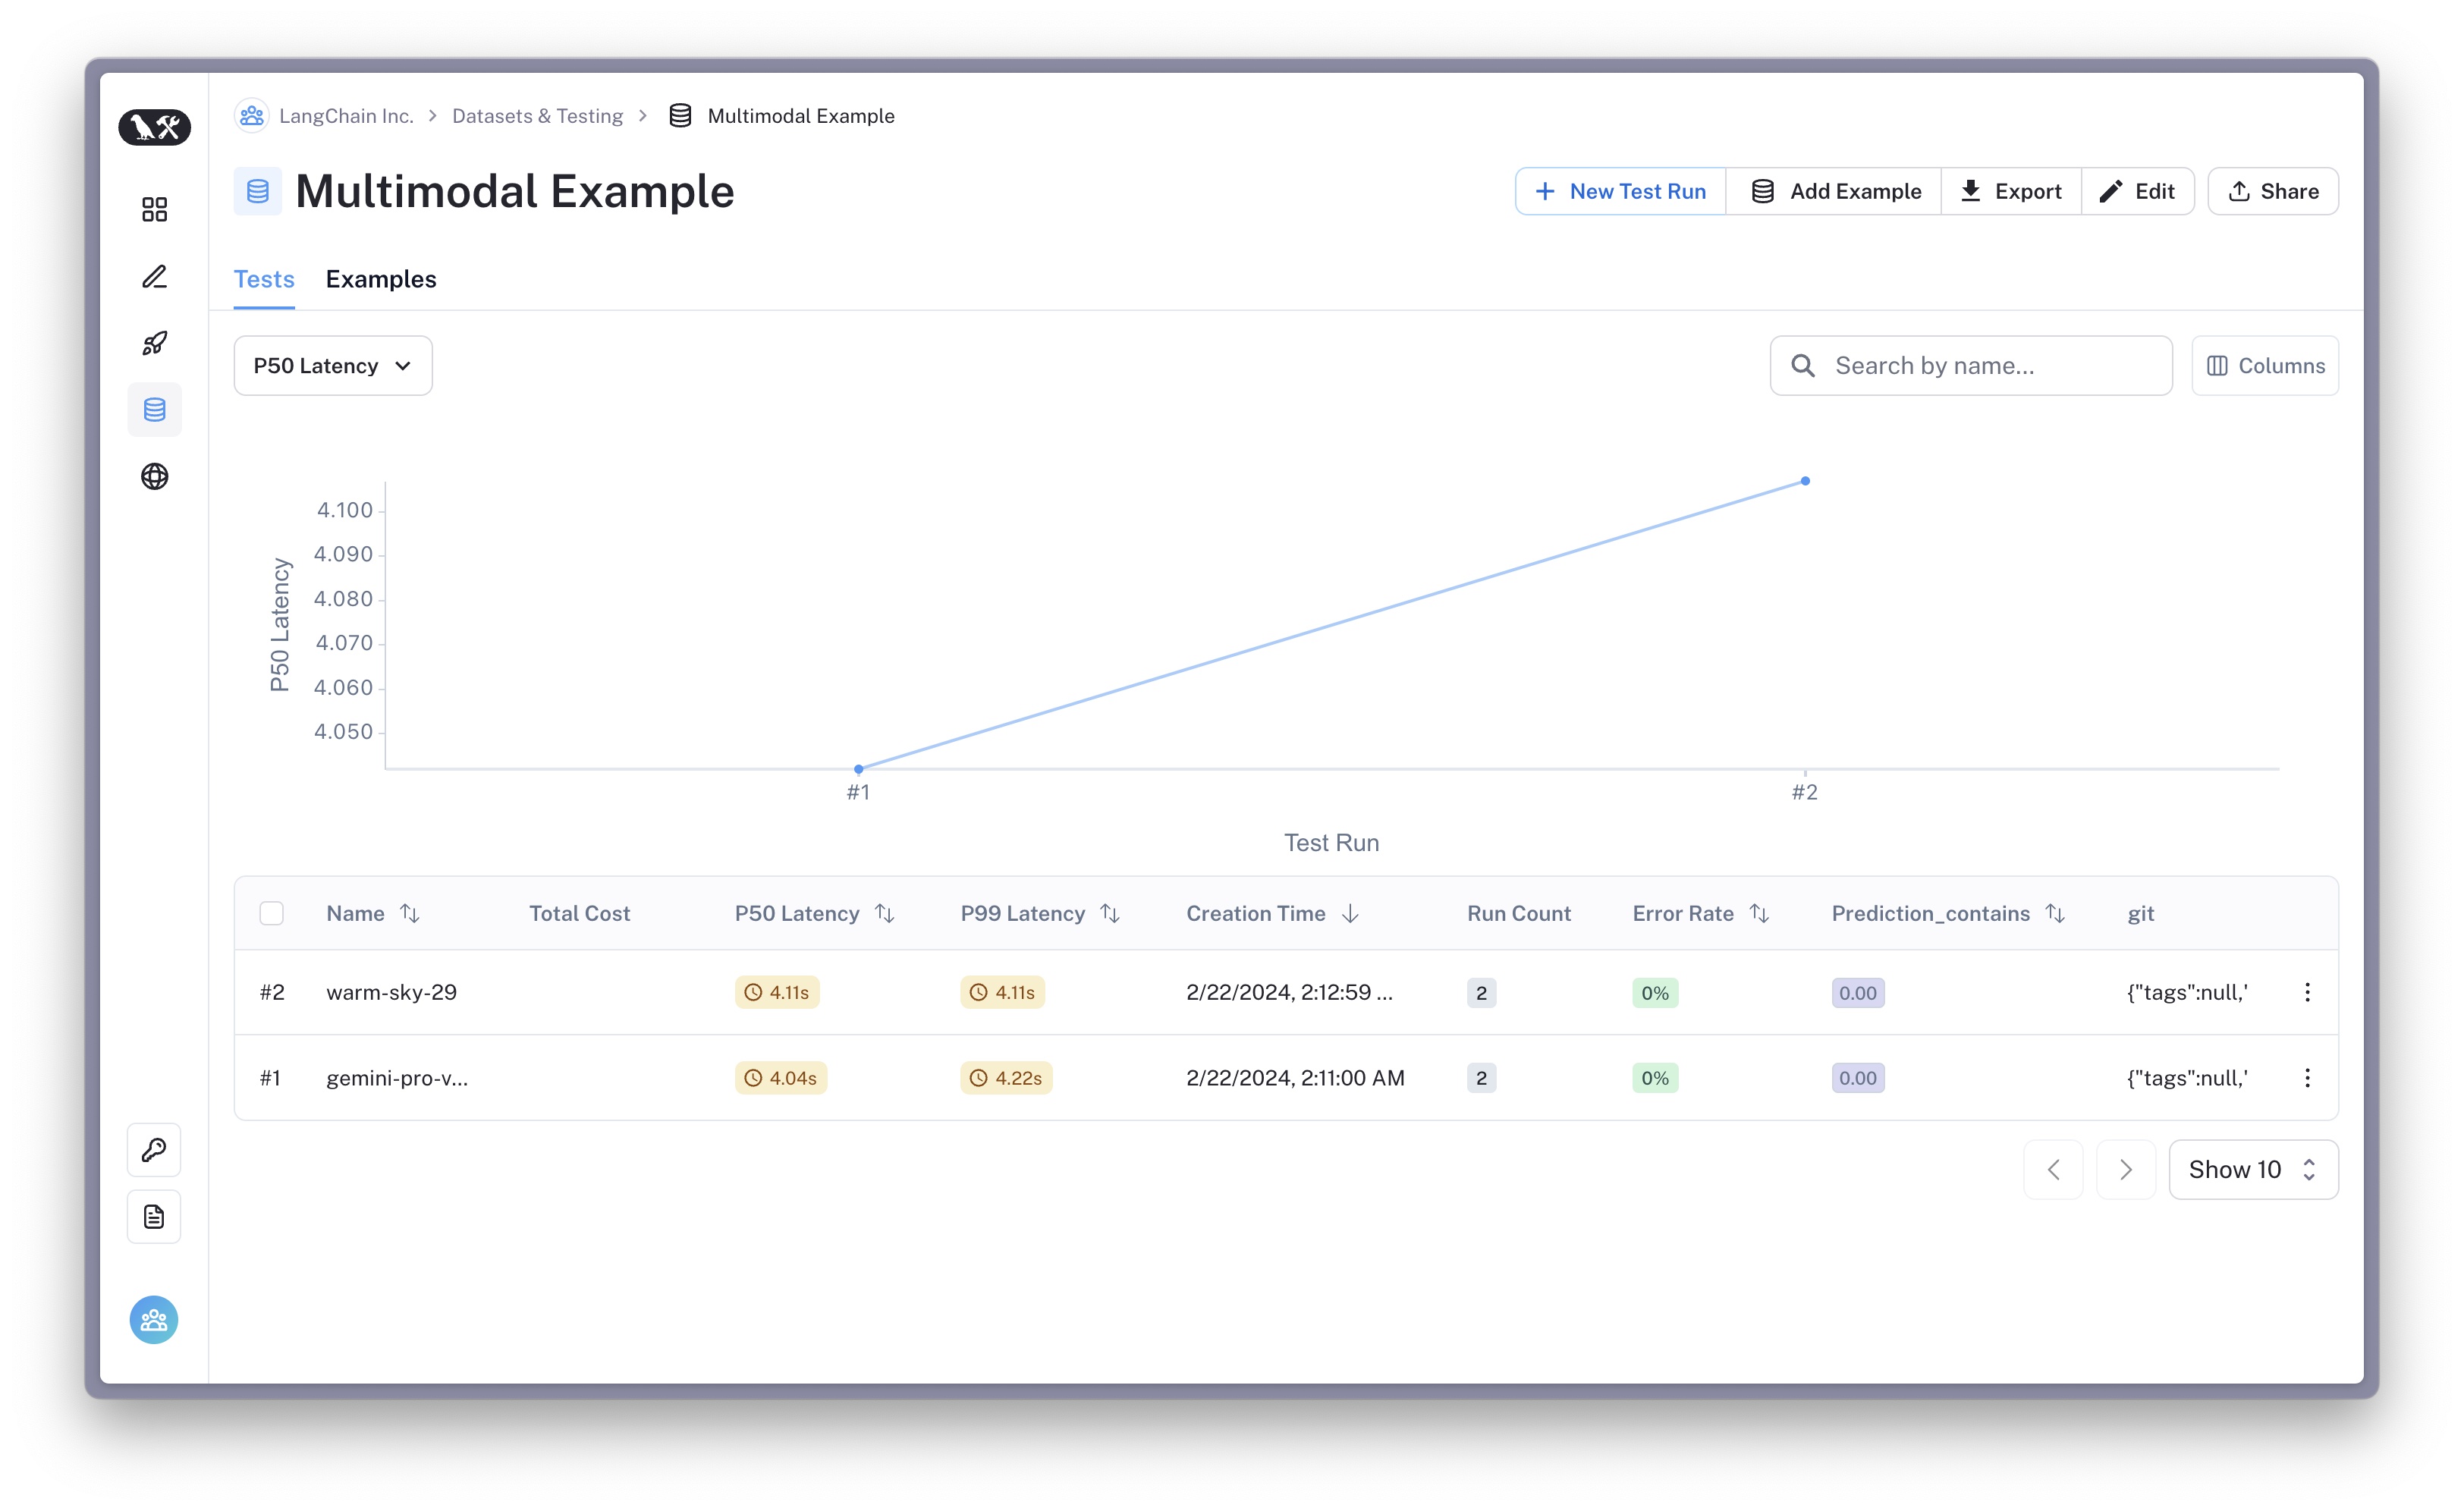
Task: Open the API keys icon in sidebar
Action: pyautogui.click(x=154, y=1150)
